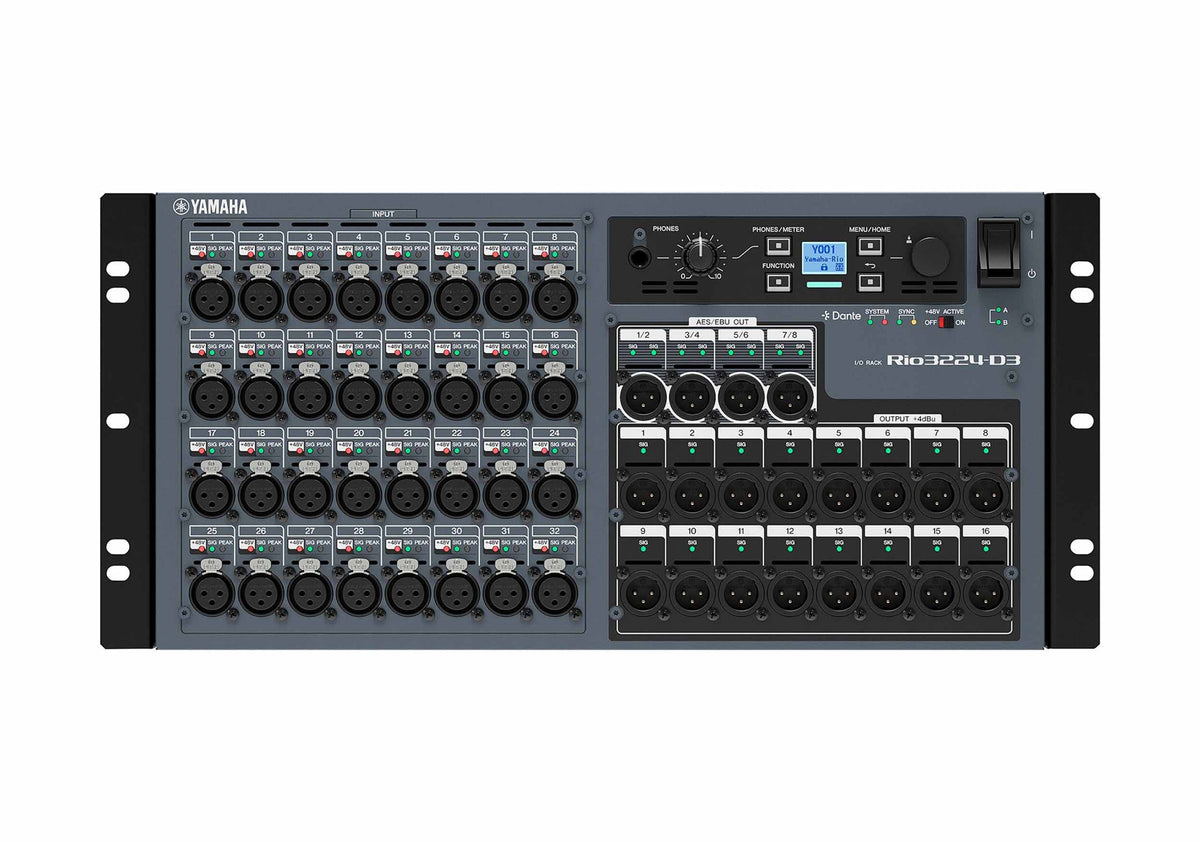The image size is (1200, 842).
Task: Select the input 17 XLR connector
Action: 212,493
